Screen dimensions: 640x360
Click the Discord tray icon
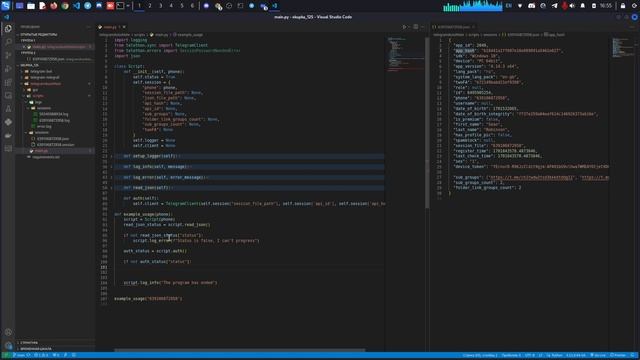coord(531,6)
